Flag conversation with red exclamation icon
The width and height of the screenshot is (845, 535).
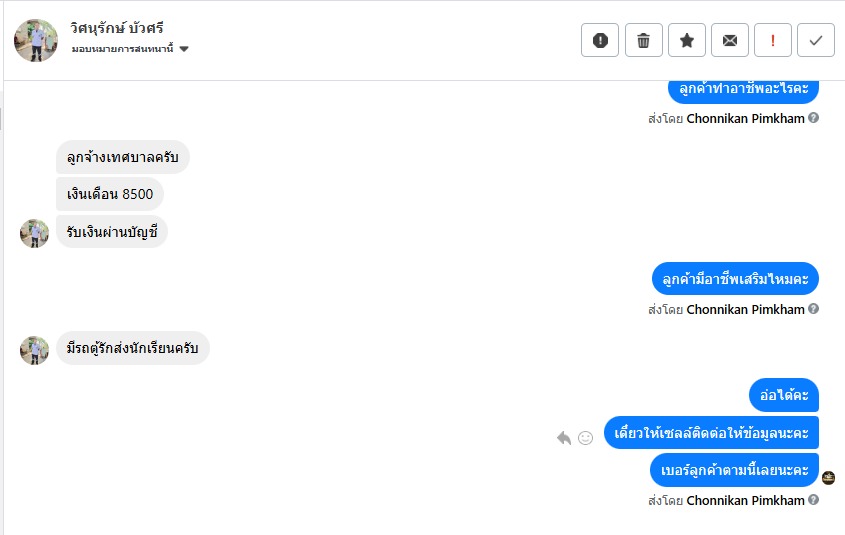[x=773, y=40]
